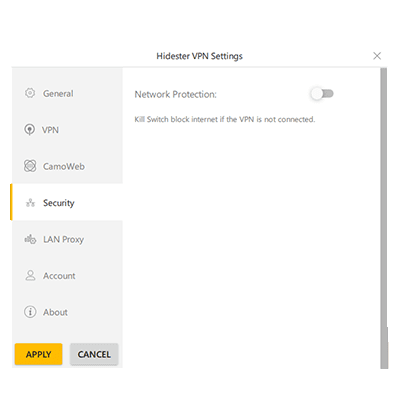Click the Security network icon
This screenshot has height=416, width=400.
coord(30,202)
